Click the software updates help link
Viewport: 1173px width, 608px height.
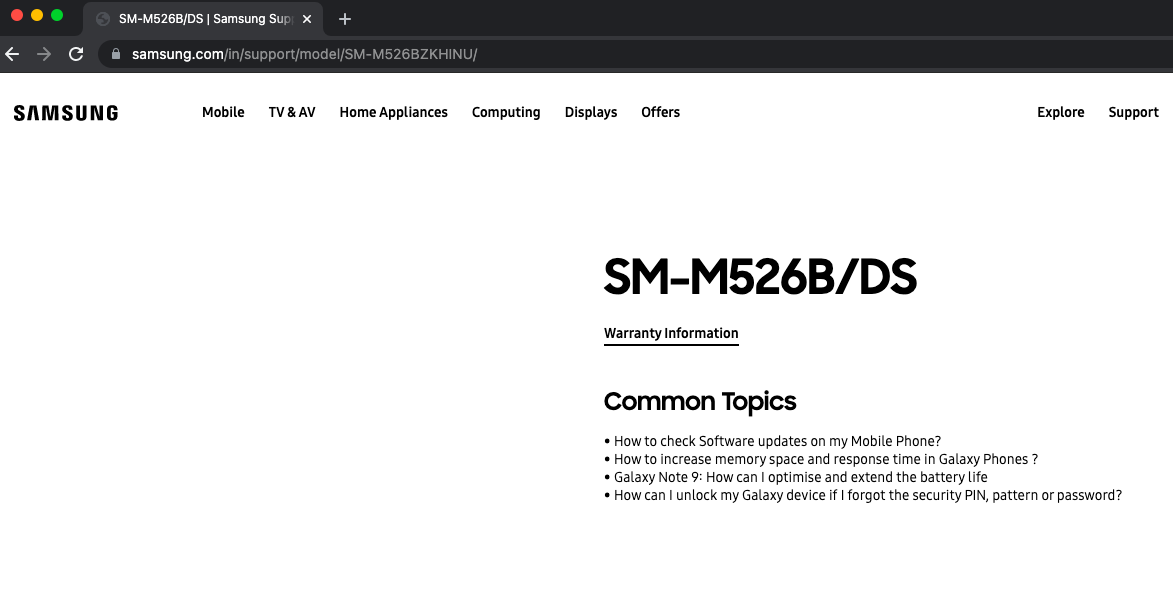[776, 441]
